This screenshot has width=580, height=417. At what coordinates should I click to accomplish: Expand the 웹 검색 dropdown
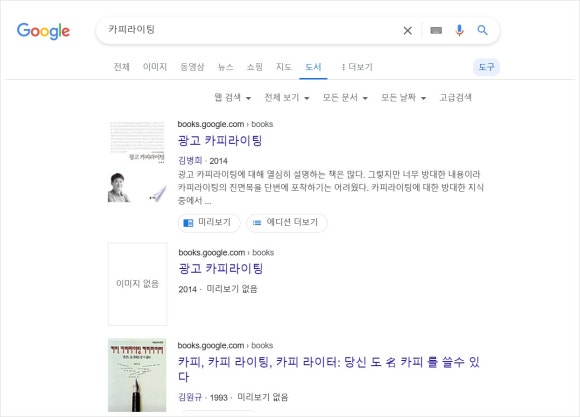[233, 98]
